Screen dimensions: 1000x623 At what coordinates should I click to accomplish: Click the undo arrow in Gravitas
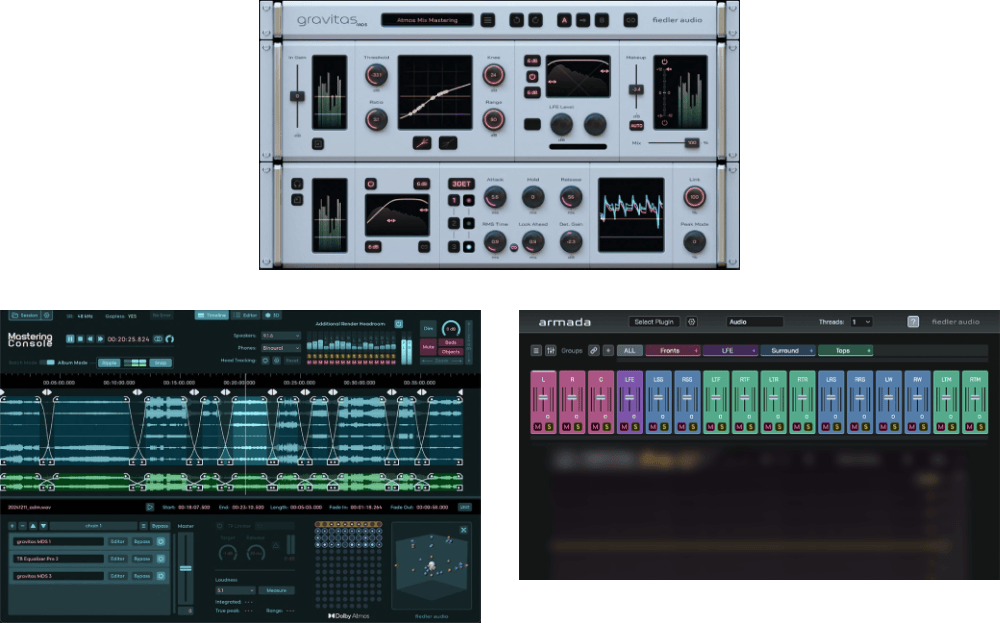(516, 19)
